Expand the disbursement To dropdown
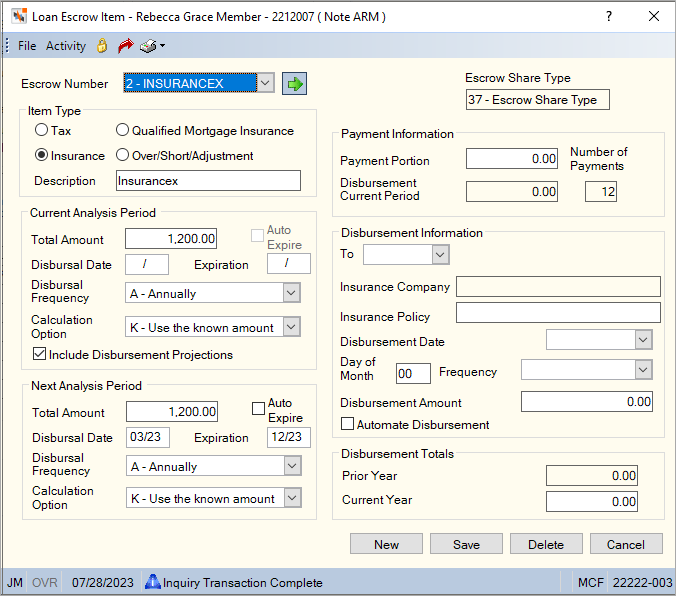The width and height of the screenshot is (676, 596). point(440,254)
